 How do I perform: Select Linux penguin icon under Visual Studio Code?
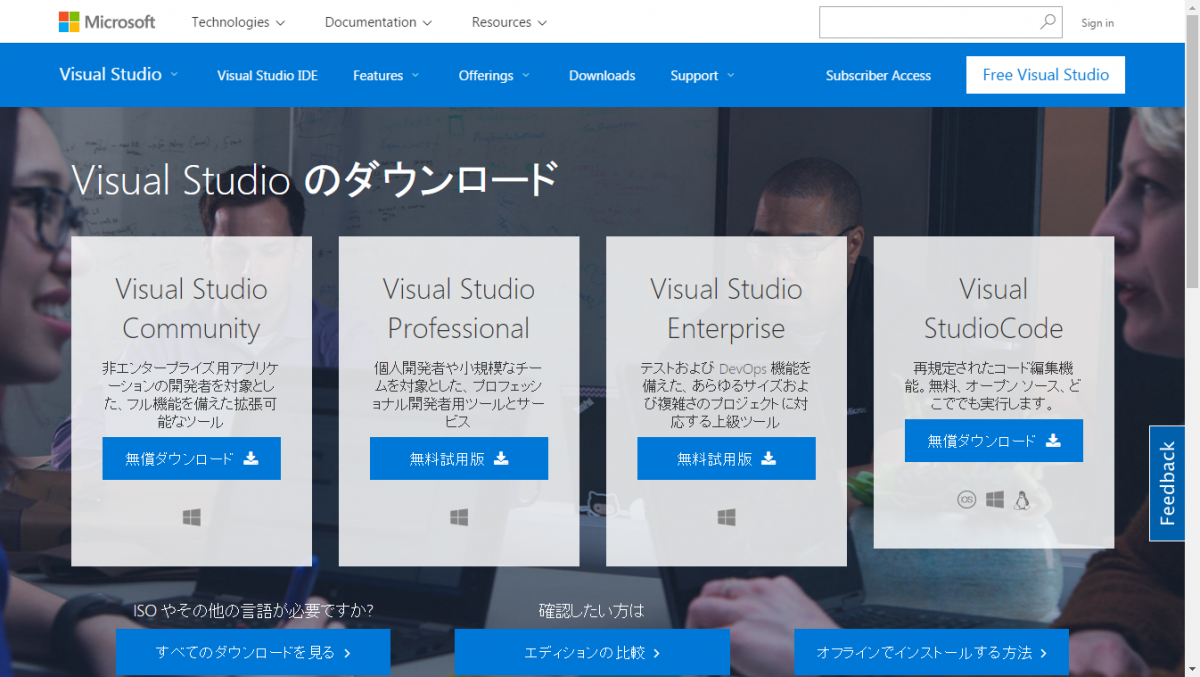[x=1021, y=500]
